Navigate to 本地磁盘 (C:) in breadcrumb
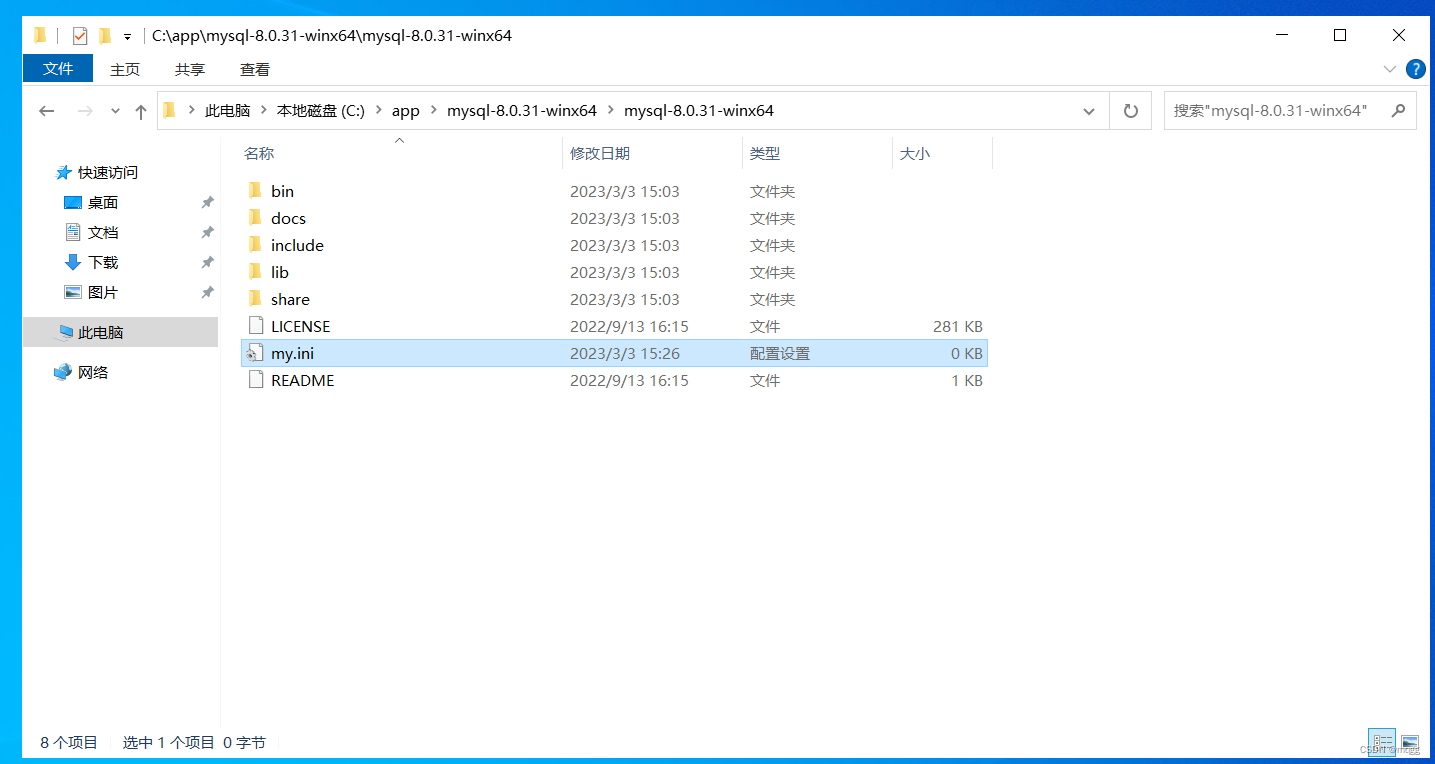Image resolution: width=1435 pixels, height=764 pixels. (321, 111)
